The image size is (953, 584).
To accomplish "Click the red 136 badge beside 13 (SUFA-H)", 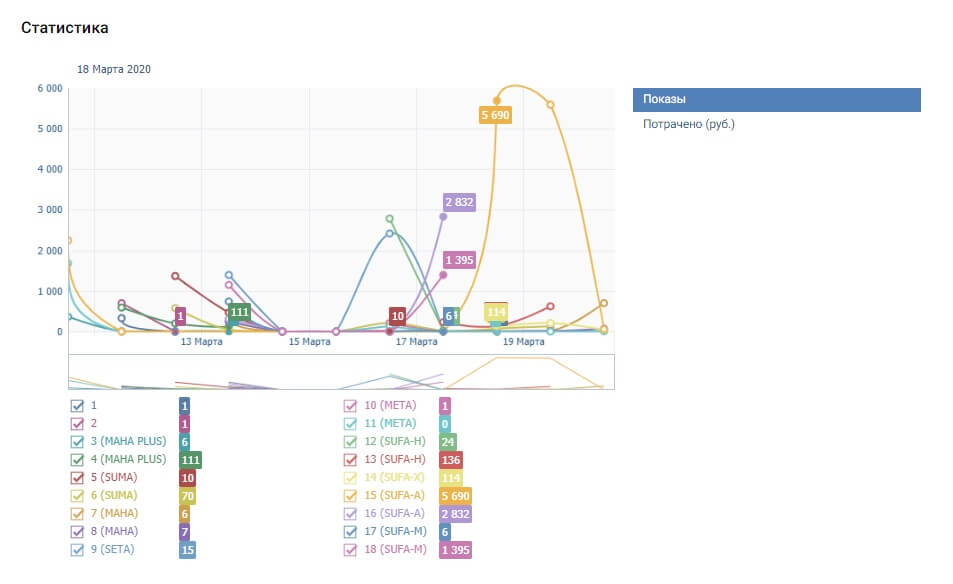I will [x=451, y=460].
